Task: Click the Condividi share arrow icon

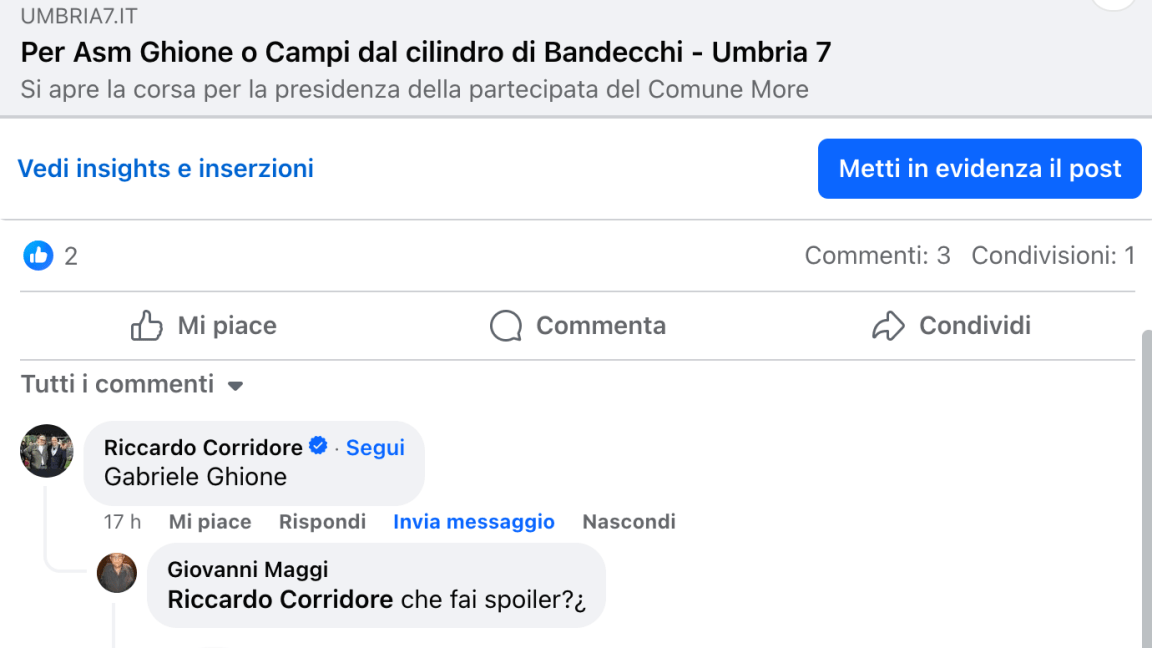Action: [x=888, y=326]
